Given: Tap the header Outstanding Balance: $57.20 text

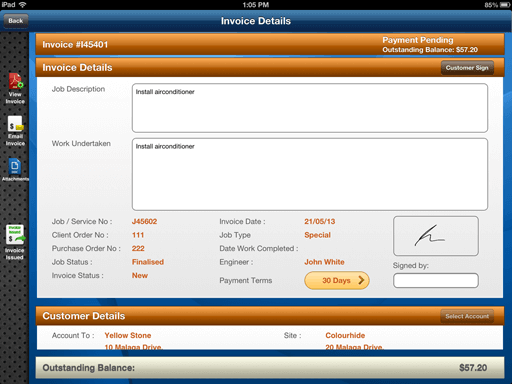Looking at the screenshot, I should click(x=430, y=50).
